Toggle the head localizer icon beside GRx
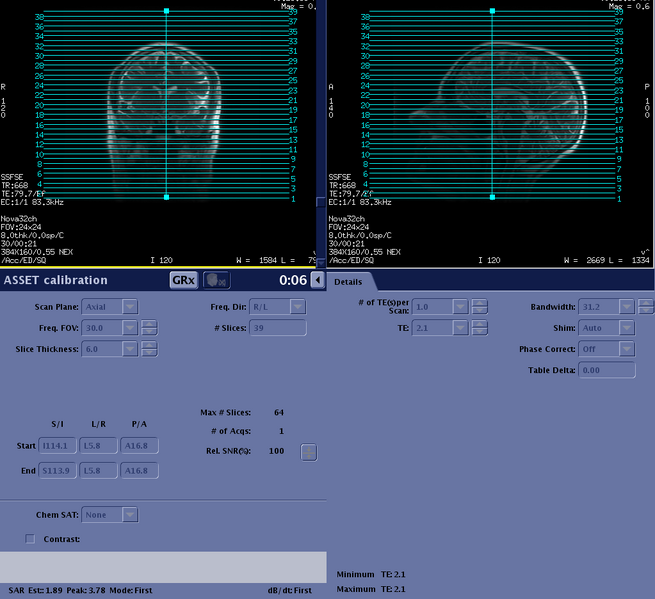The width and height of the screenshot is (655, 599). (x=216, y=280)
